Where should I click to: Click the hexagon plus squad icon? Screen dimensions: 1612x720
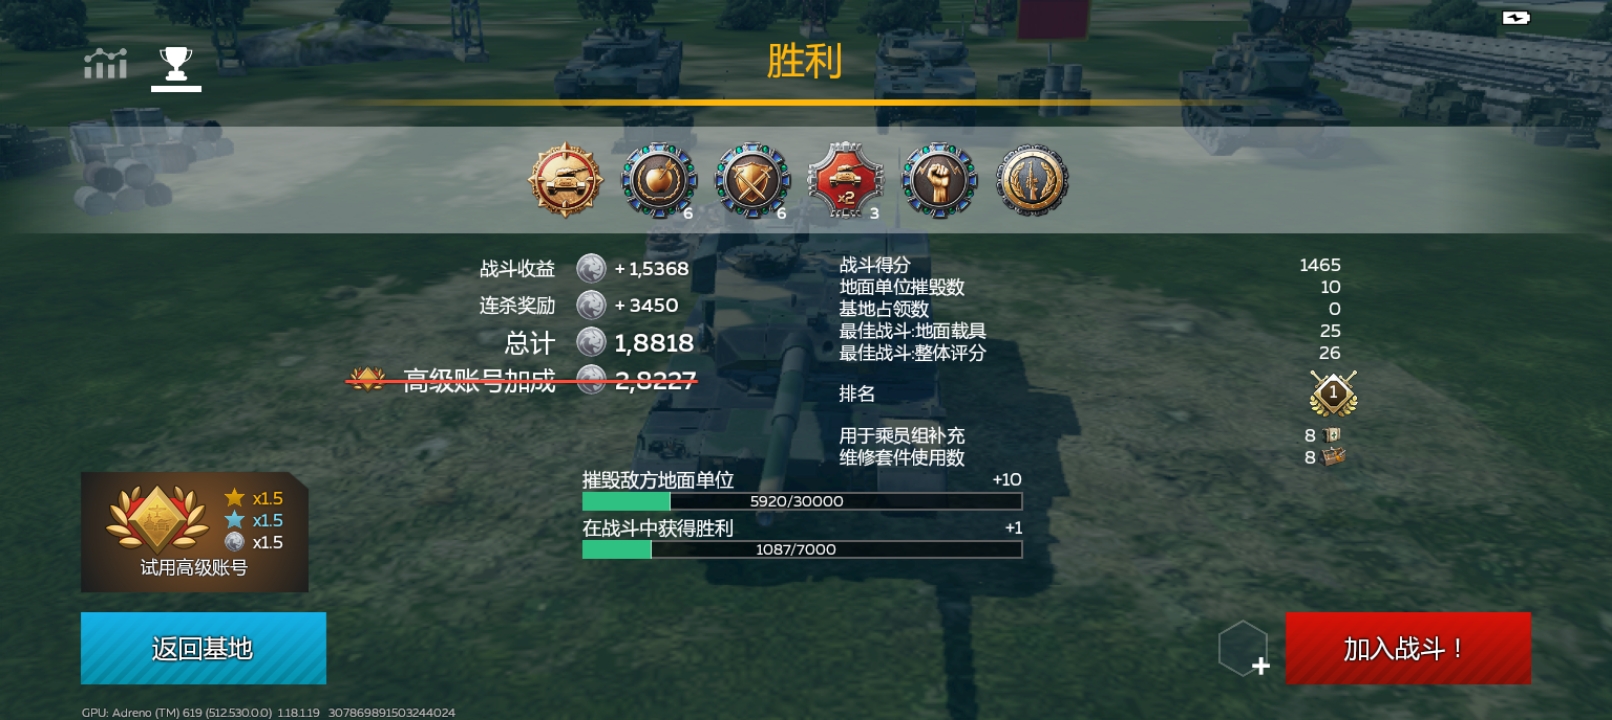click(x=1244, y=648)
